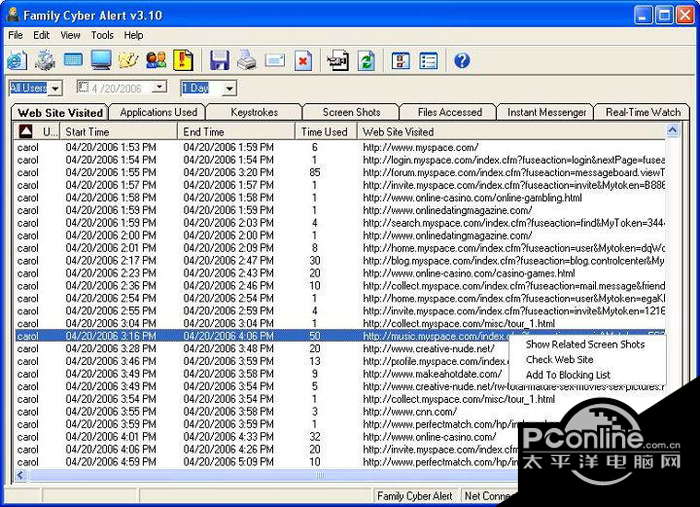Image resolution: width=700 pixels, height=507 pixels.
Task: Click the green refresh arrows icon
Action: (x=366, y=61)
